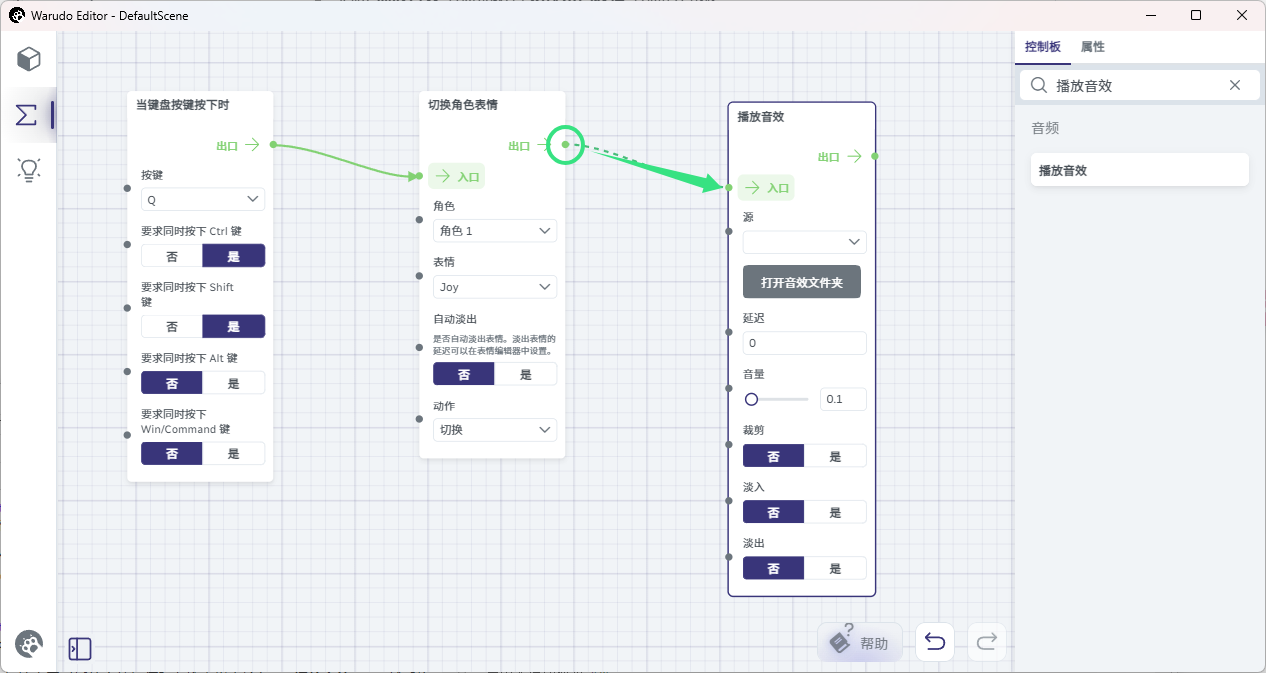Screen dimensions: 1266x673
Task: Click the data port beside 延迟 field
Action: 729,331
